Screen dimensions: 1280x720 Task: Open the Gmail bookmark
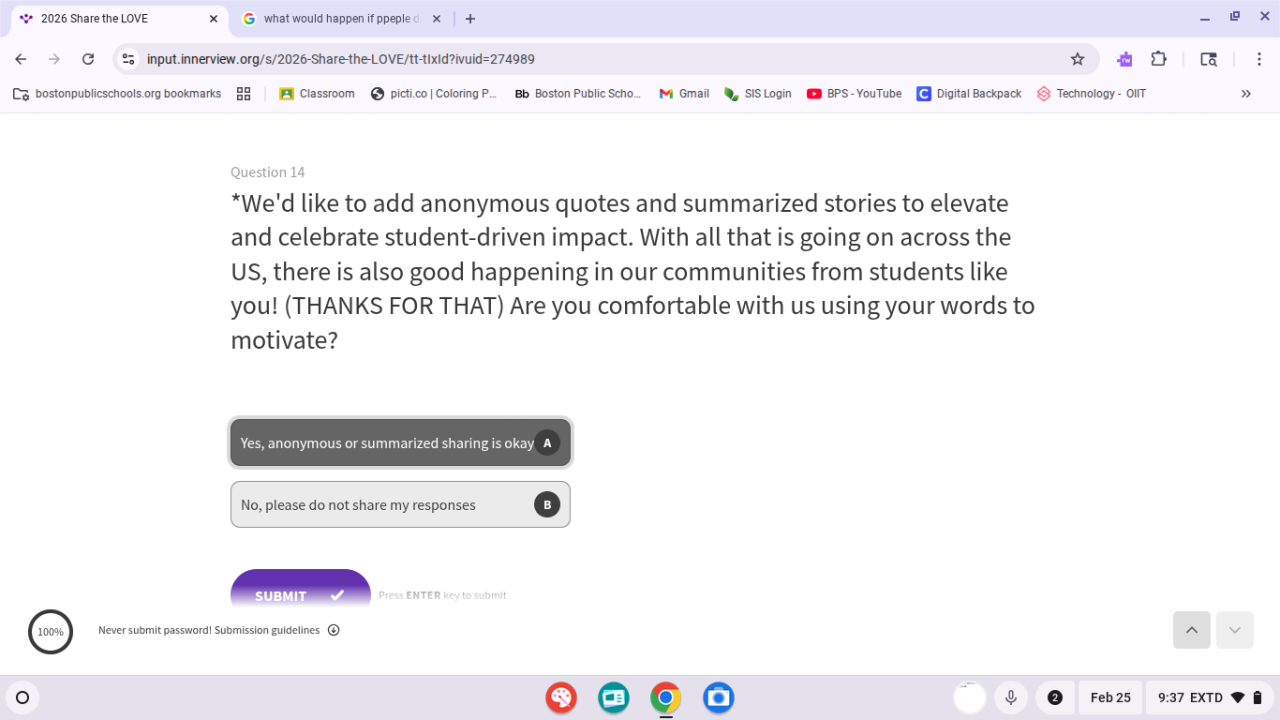pyautogui.click(x=684, y=94)
